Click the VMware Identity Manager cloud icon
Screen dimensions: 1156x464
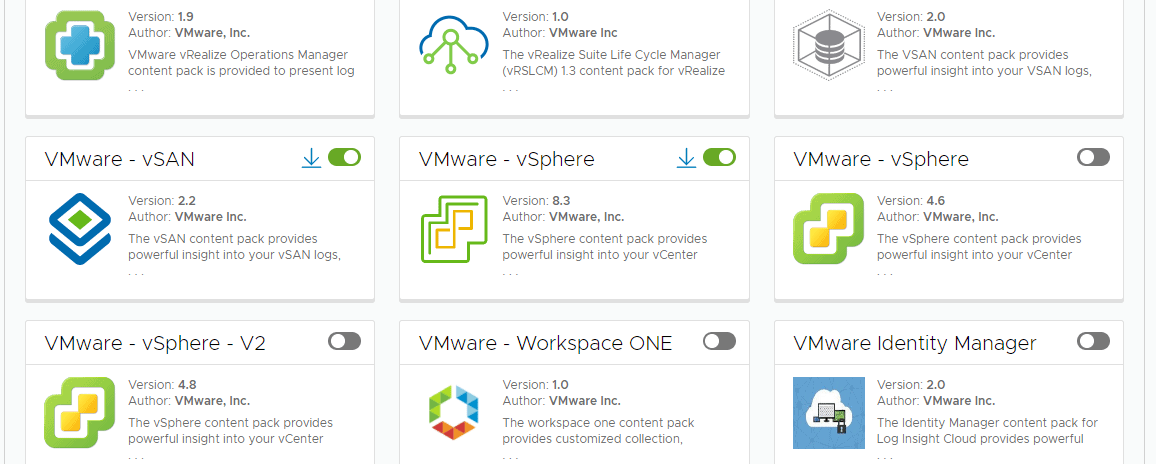tap(829, 413)
